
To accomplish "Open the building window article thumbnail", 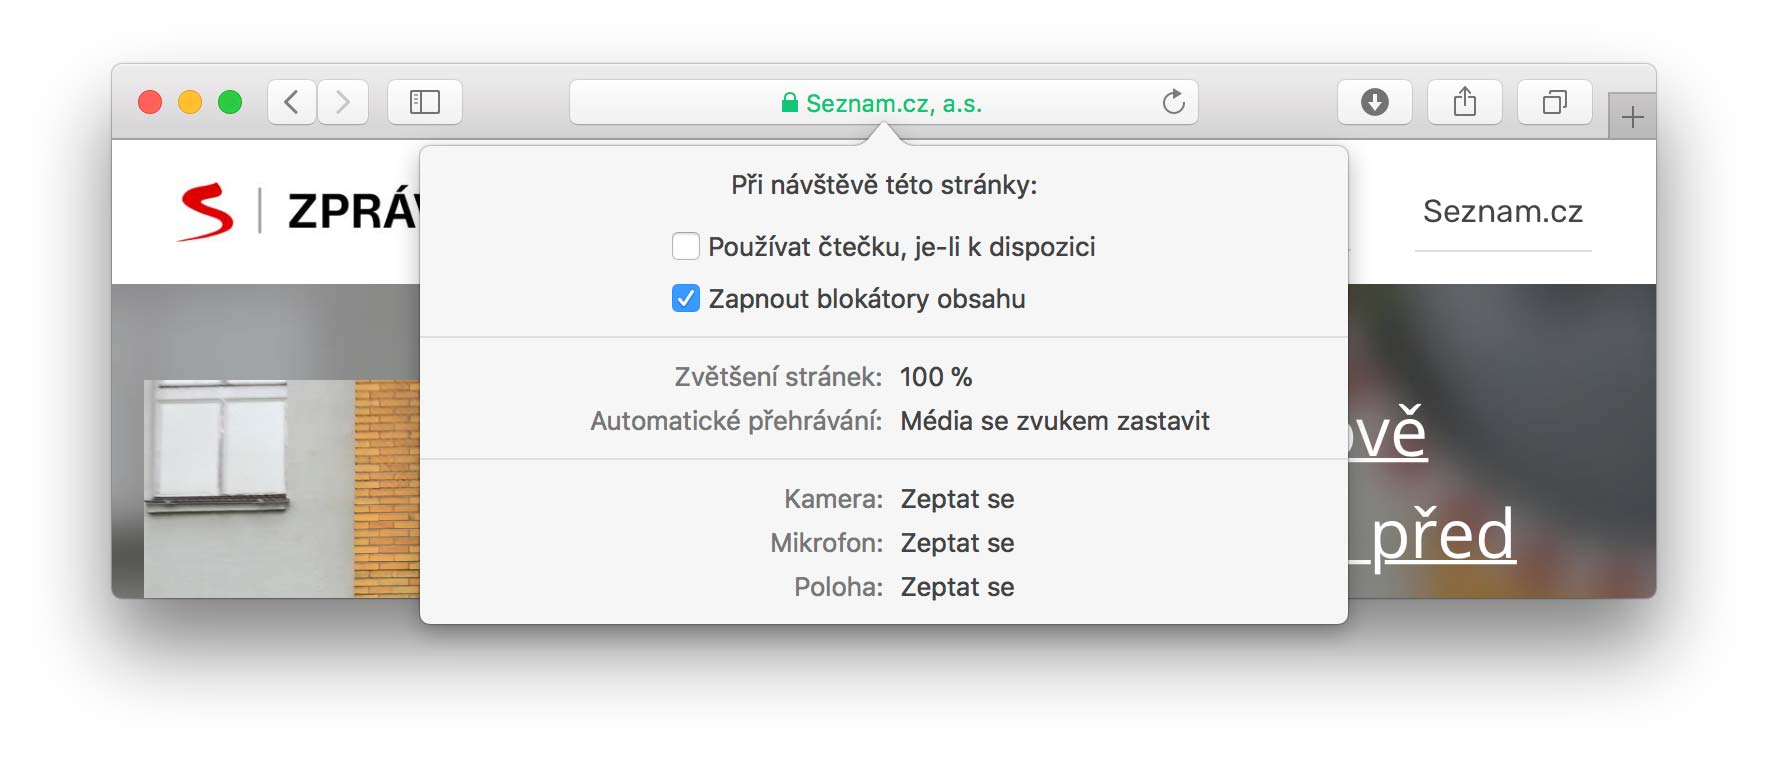I will (282, 489).
